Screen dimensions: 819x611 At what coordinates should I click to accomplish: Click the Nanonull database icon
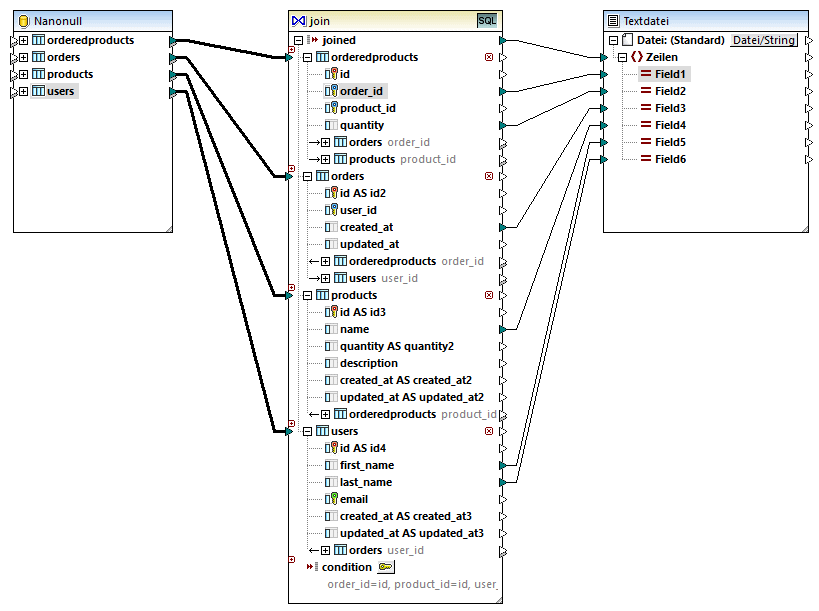pyautogui.click(x=23, y=21)
